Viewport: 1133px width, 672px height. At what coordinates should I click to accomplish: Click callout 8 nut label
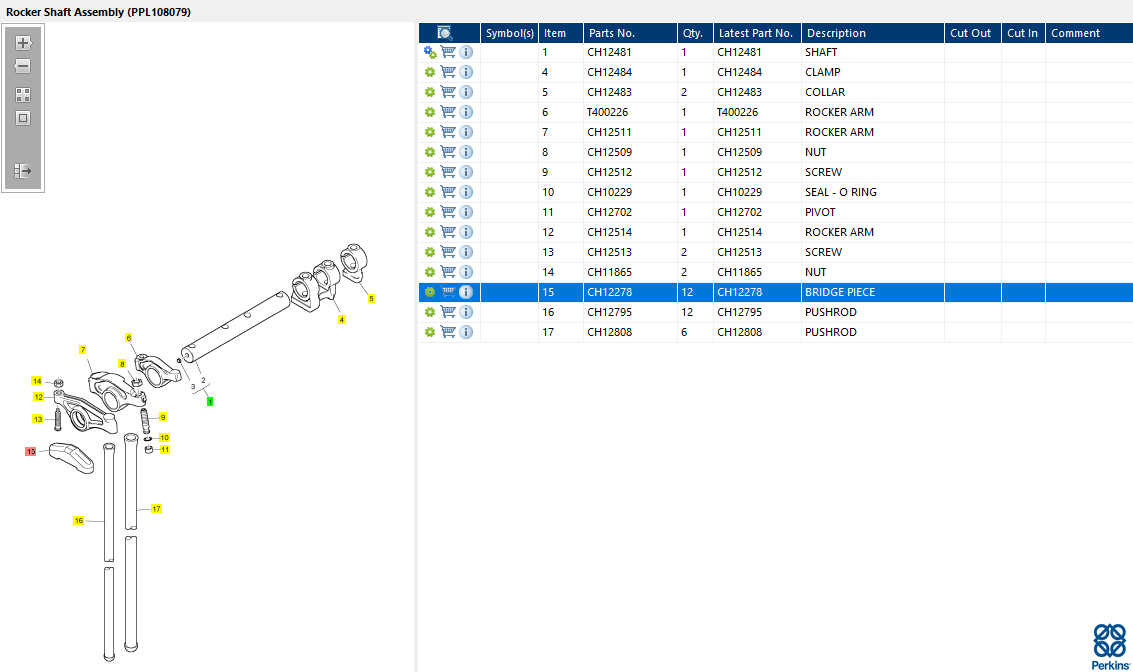(x=122, y=364)
